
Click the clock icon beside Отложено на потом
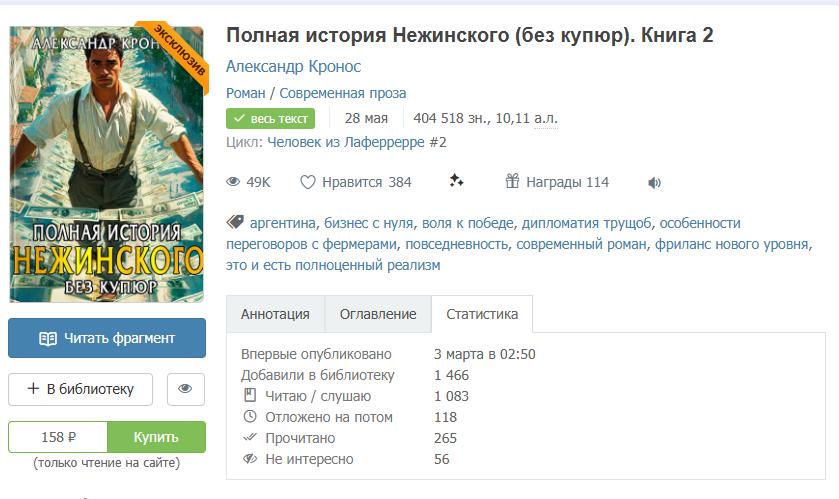250,416
